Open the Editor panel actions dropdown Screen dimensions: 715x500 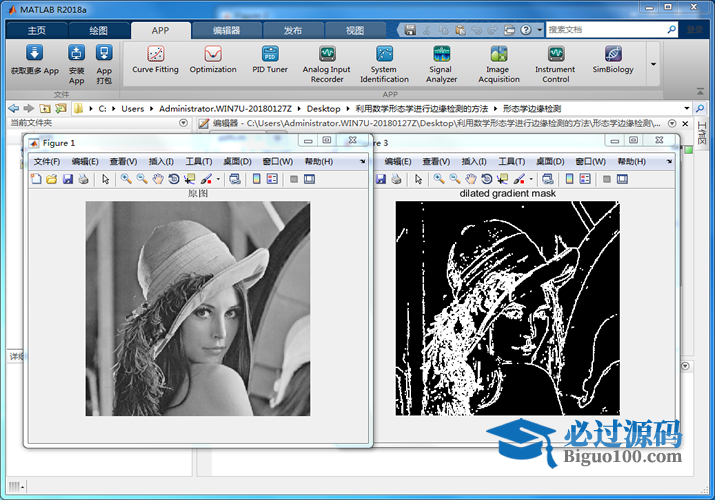pyautogui.click(x=672, y=123)
